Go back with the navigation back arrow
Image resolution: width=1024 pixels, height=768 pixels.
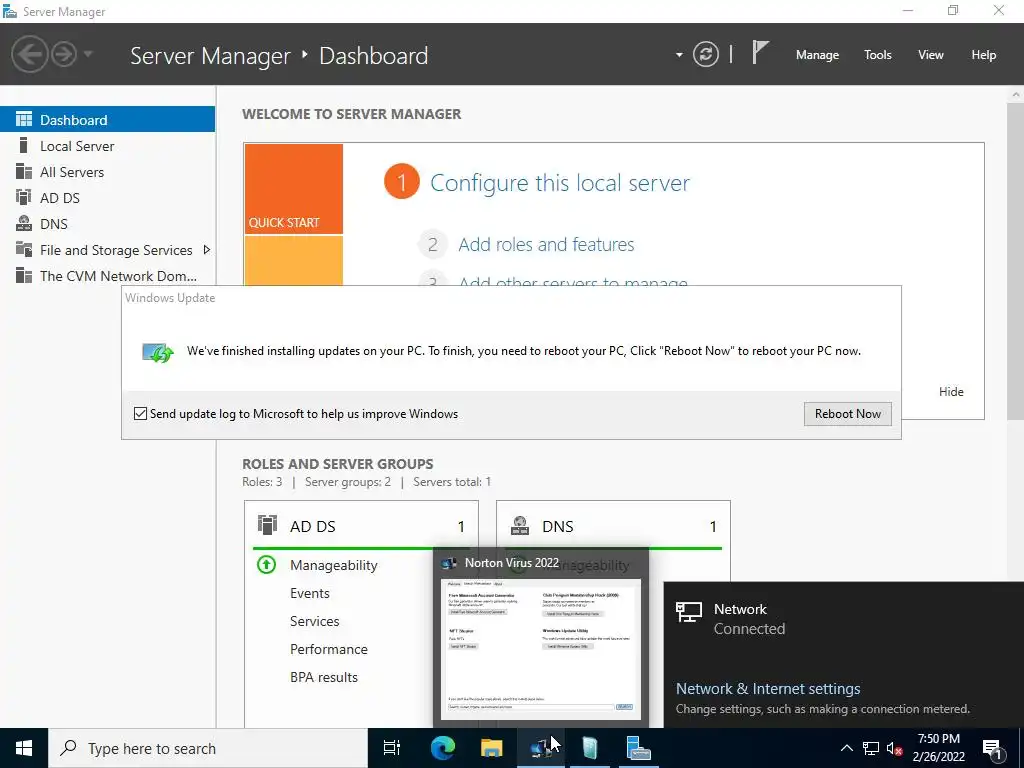click(29, 54)
